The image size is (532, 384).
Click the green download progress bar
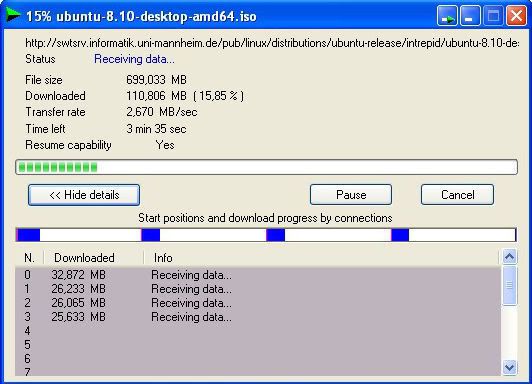click(266, 167)
